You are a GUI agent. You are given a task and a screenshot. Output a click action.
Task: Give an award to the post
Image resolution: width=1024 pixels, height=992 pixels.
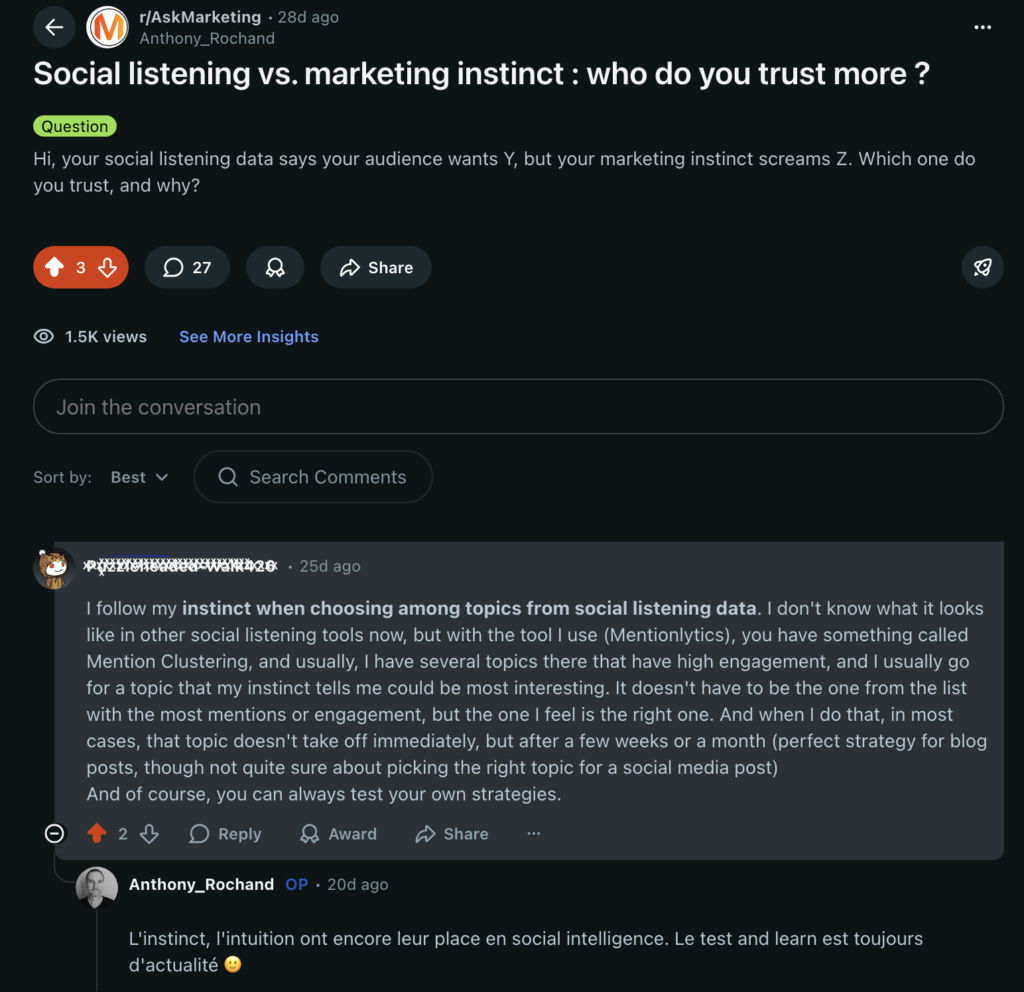(275, 267)
